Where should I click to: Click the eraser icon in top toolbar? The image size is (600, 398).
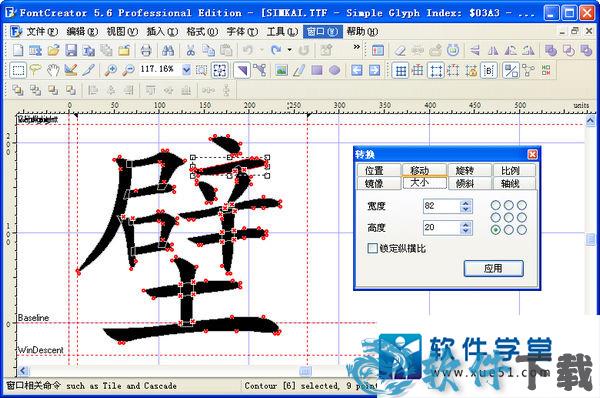[x=400, y=50]
